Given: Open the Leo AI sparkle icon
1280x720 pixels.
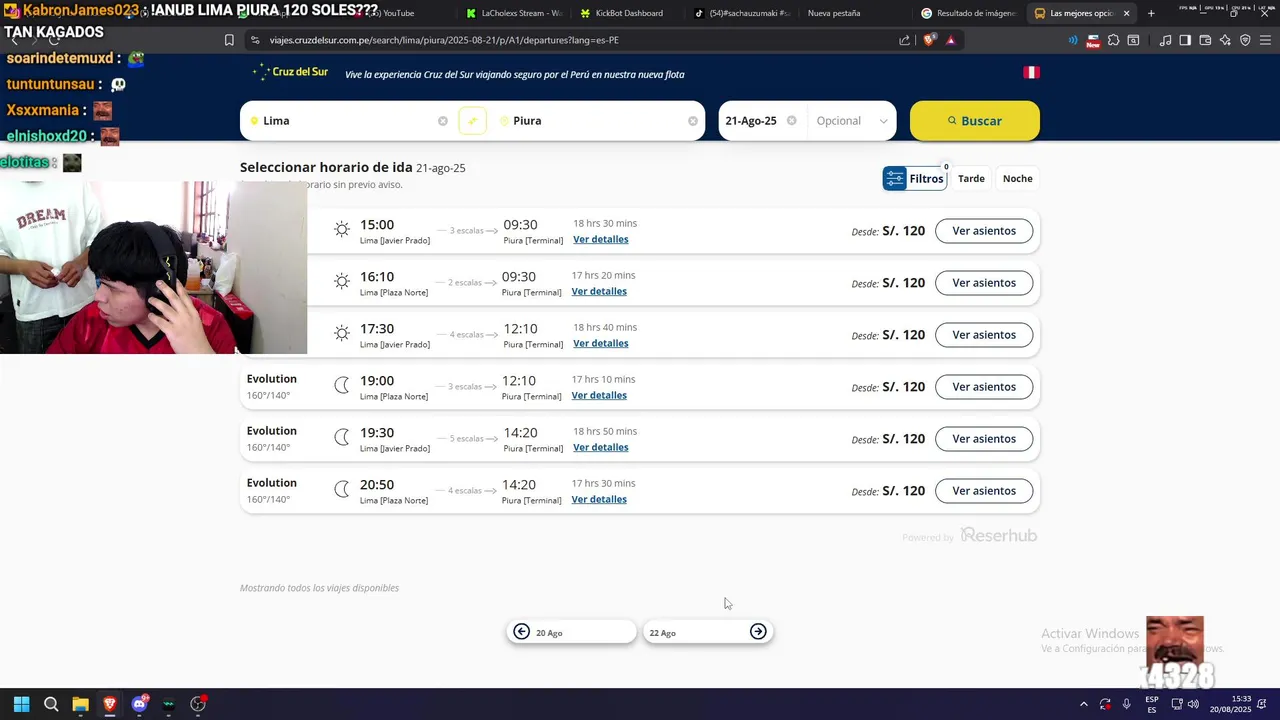Looking at the screenshot, I should point(1225,40).
